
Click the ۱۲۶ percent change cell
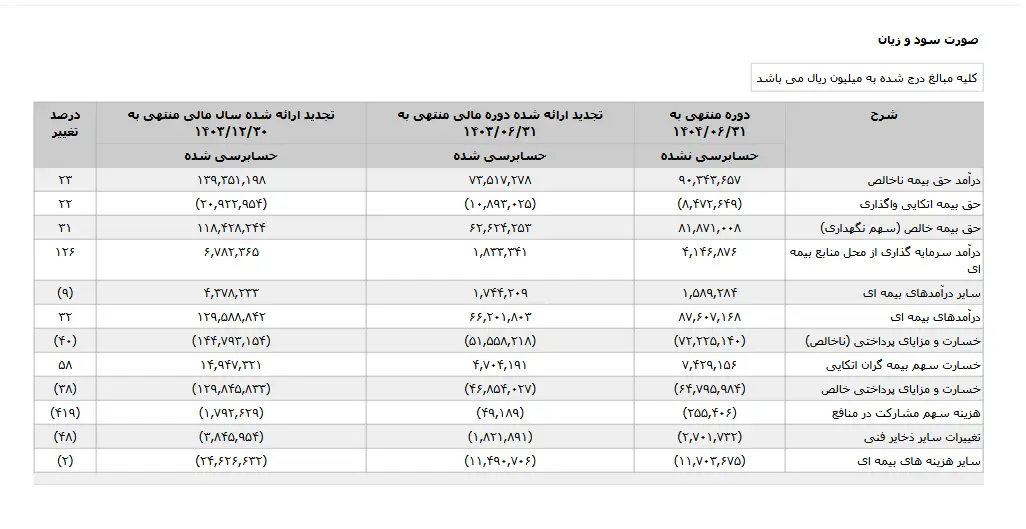click(65, 252)
